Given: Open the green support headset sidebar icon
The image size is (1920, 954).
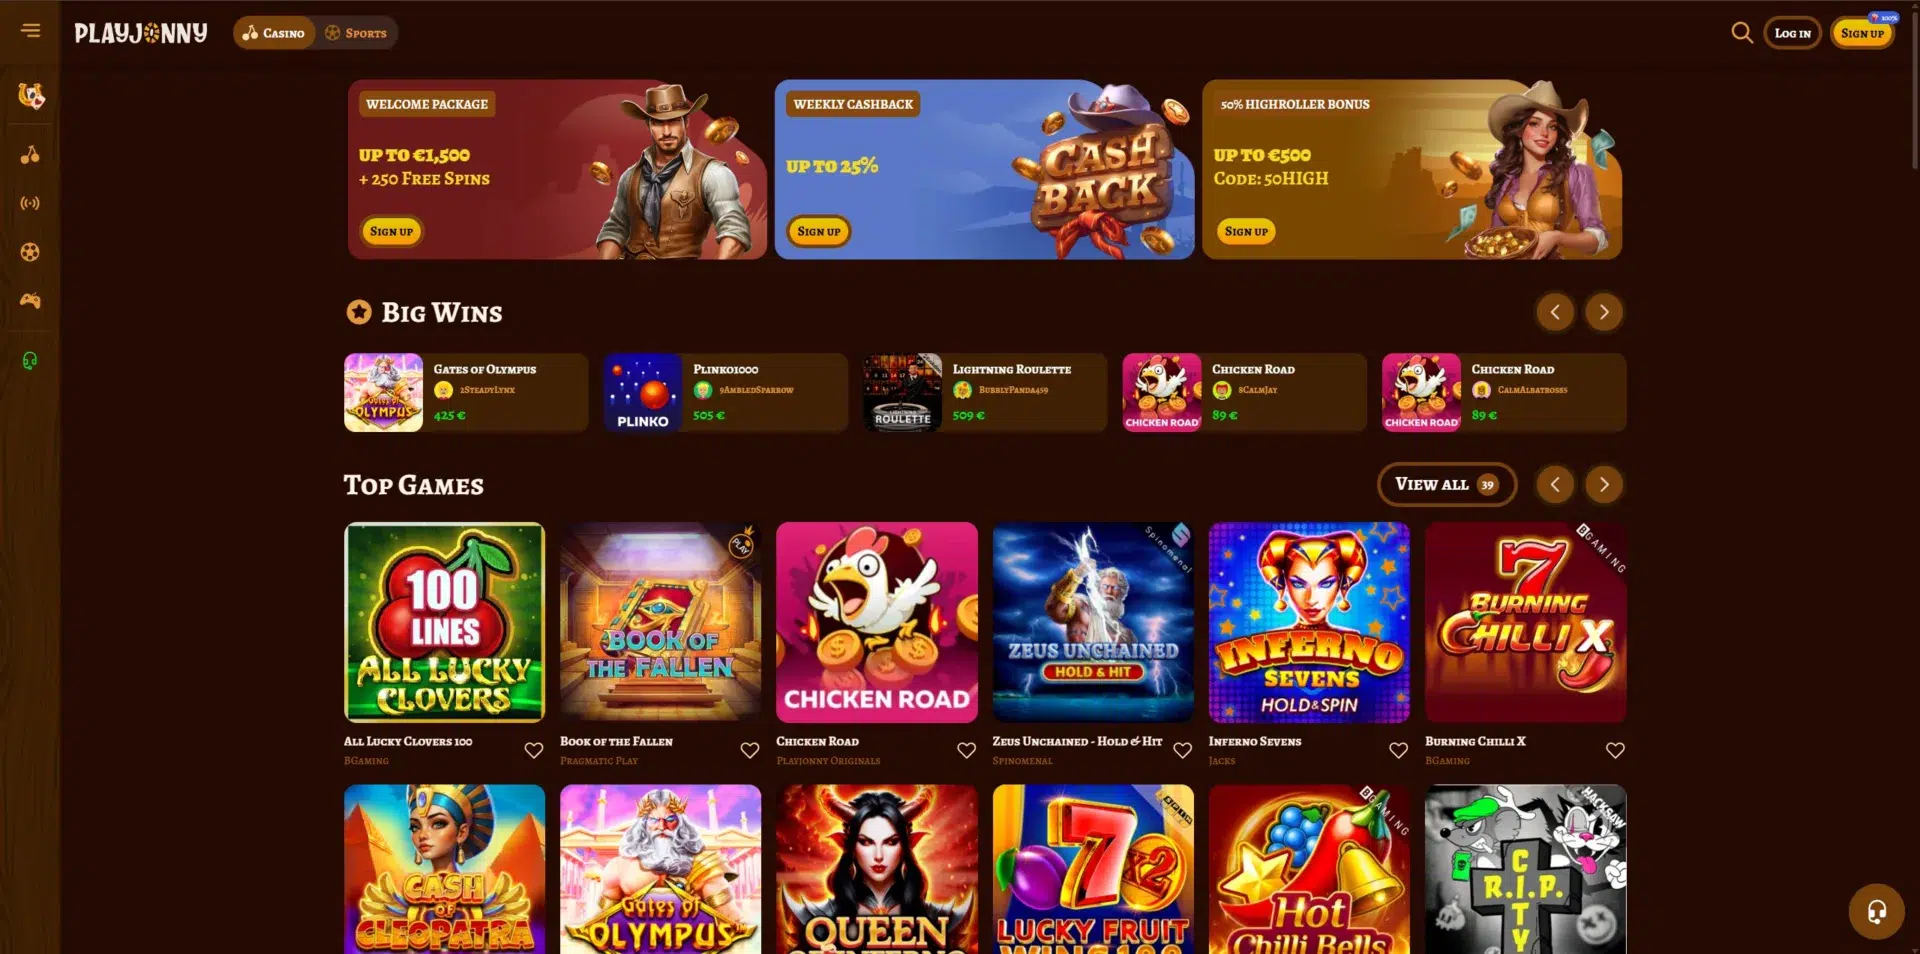Looking at the screenshot, I should pyautogui.click(x=30, y=361).
